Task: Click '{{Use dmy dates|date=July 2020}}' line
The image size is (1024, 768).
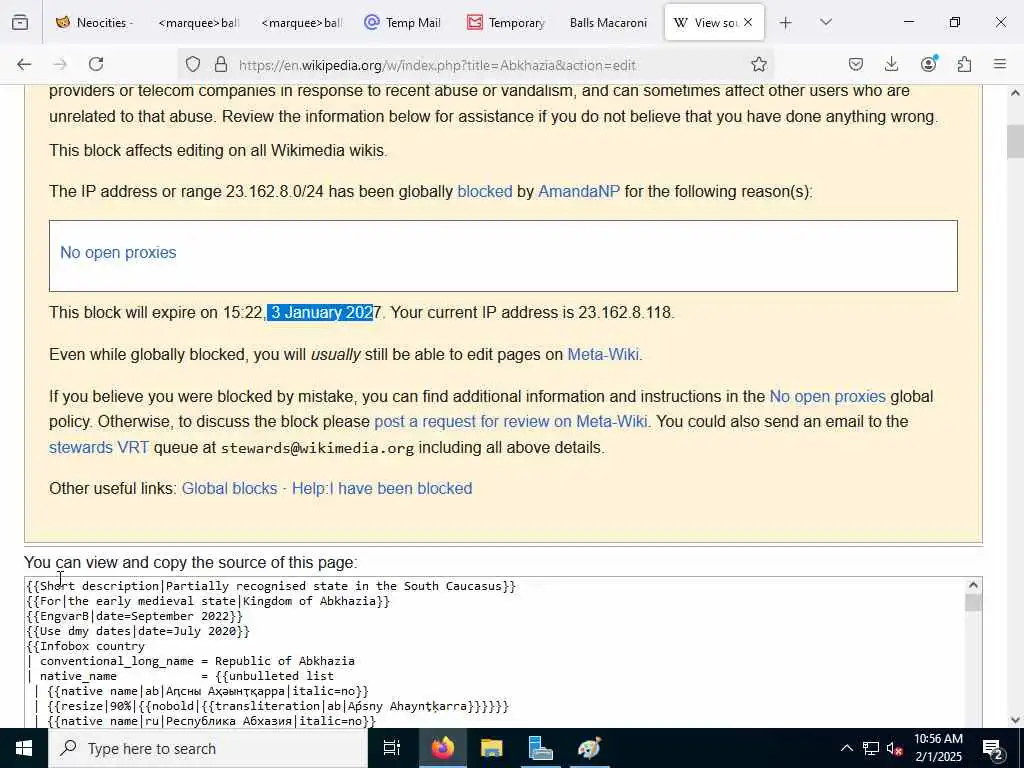Action: (x=138, y=631)
